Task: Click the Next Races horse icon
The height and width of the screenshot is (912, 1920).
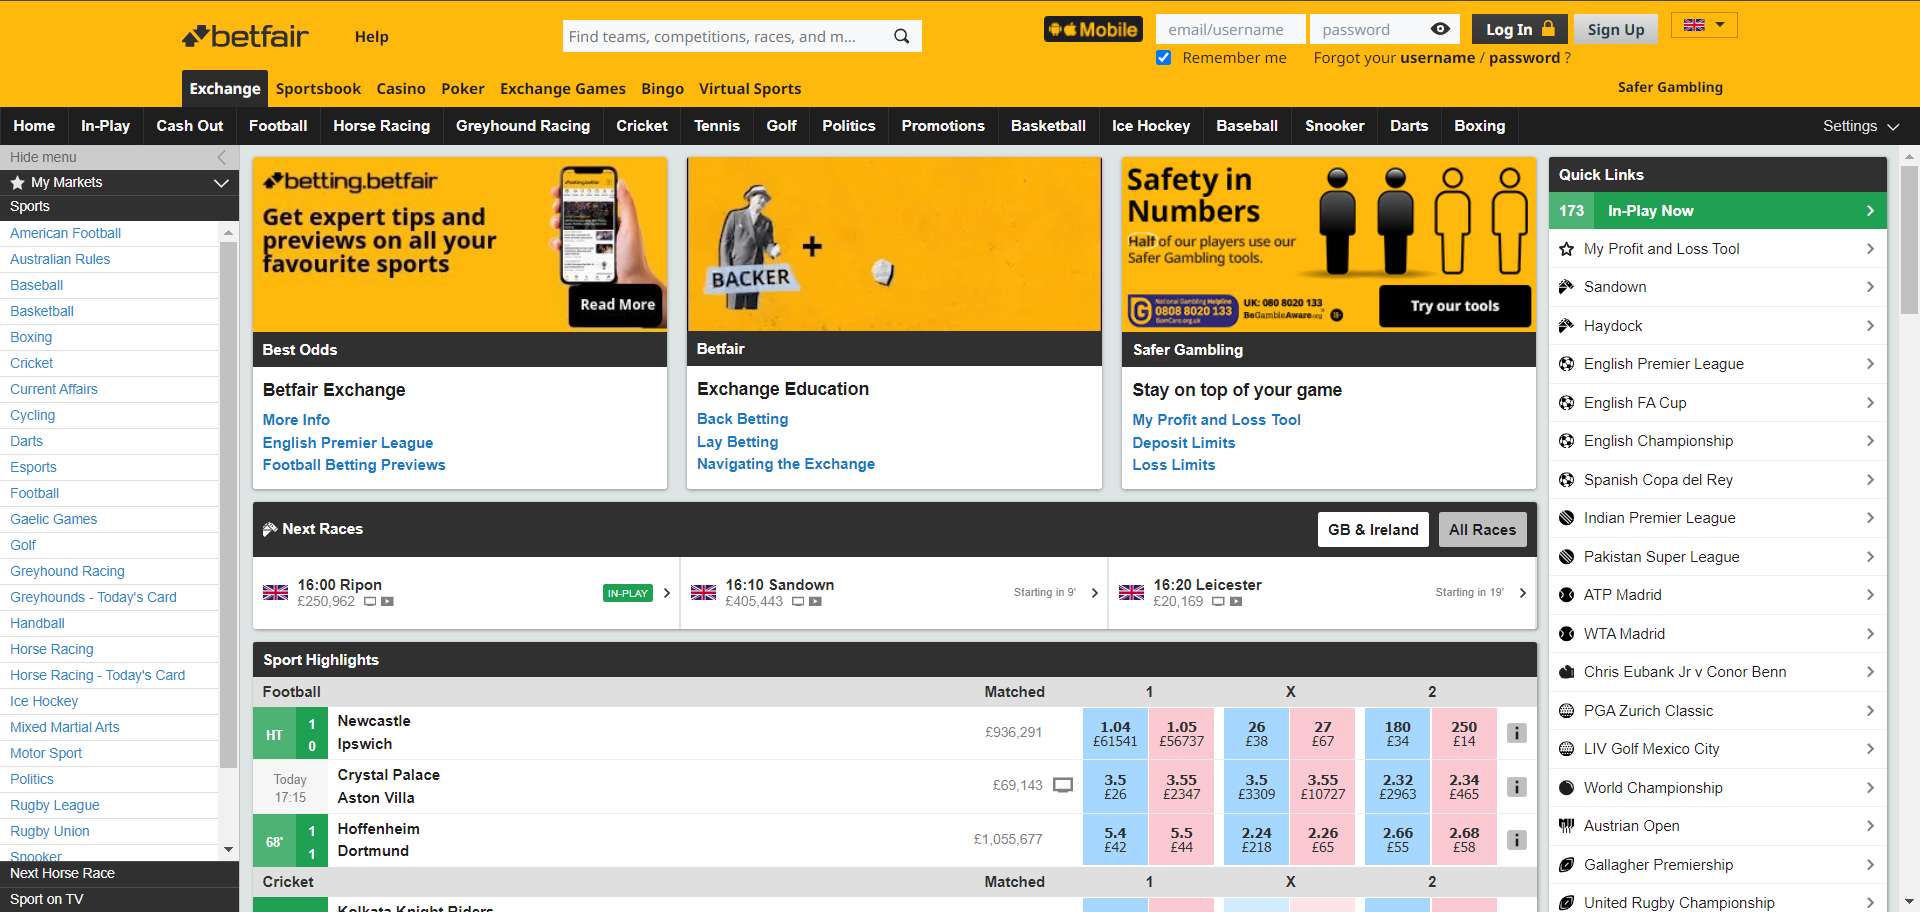Action: click(270, 528)
